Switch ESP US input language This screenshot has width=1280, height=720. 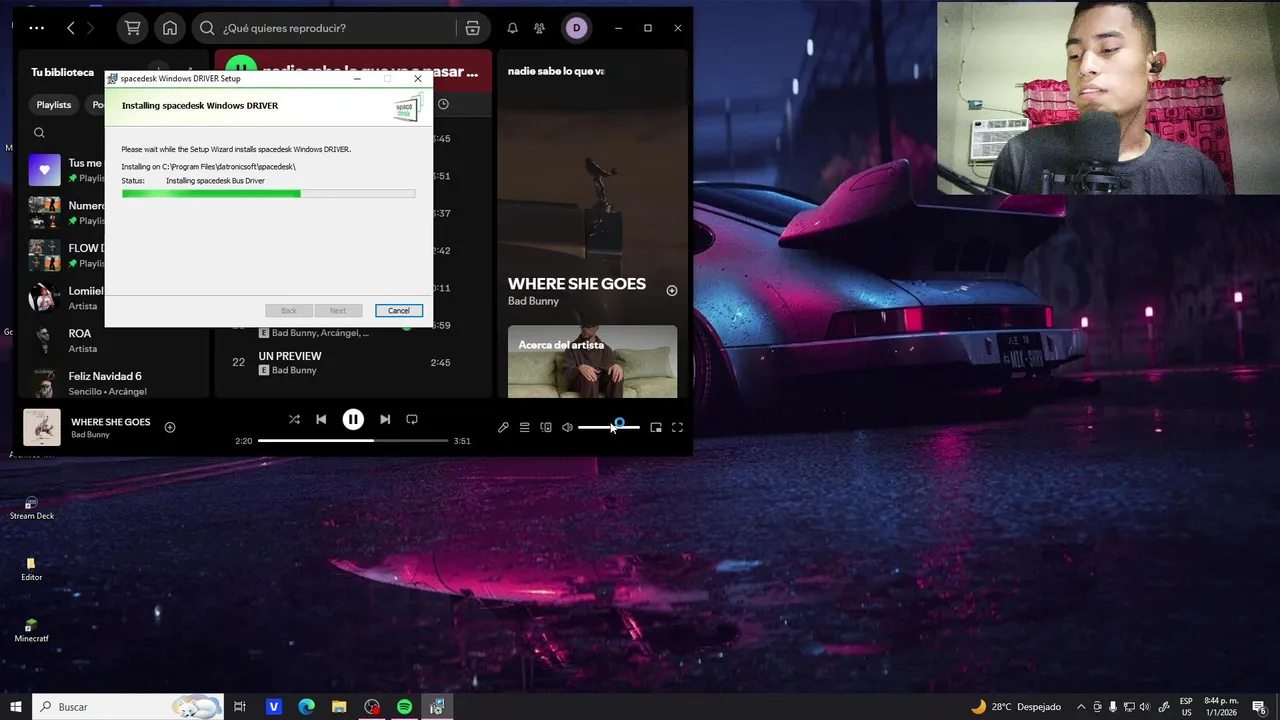pos(1186,707)
